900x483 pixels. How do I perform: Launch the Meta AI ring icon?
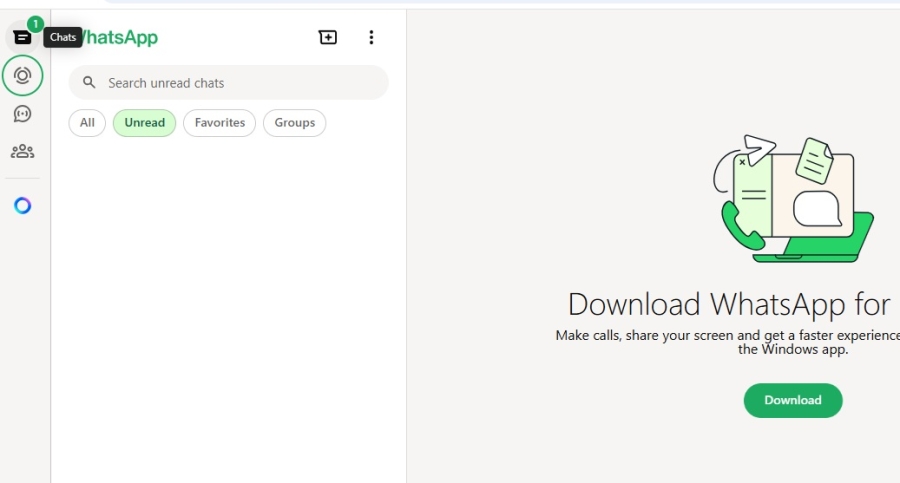coord(22,206)
